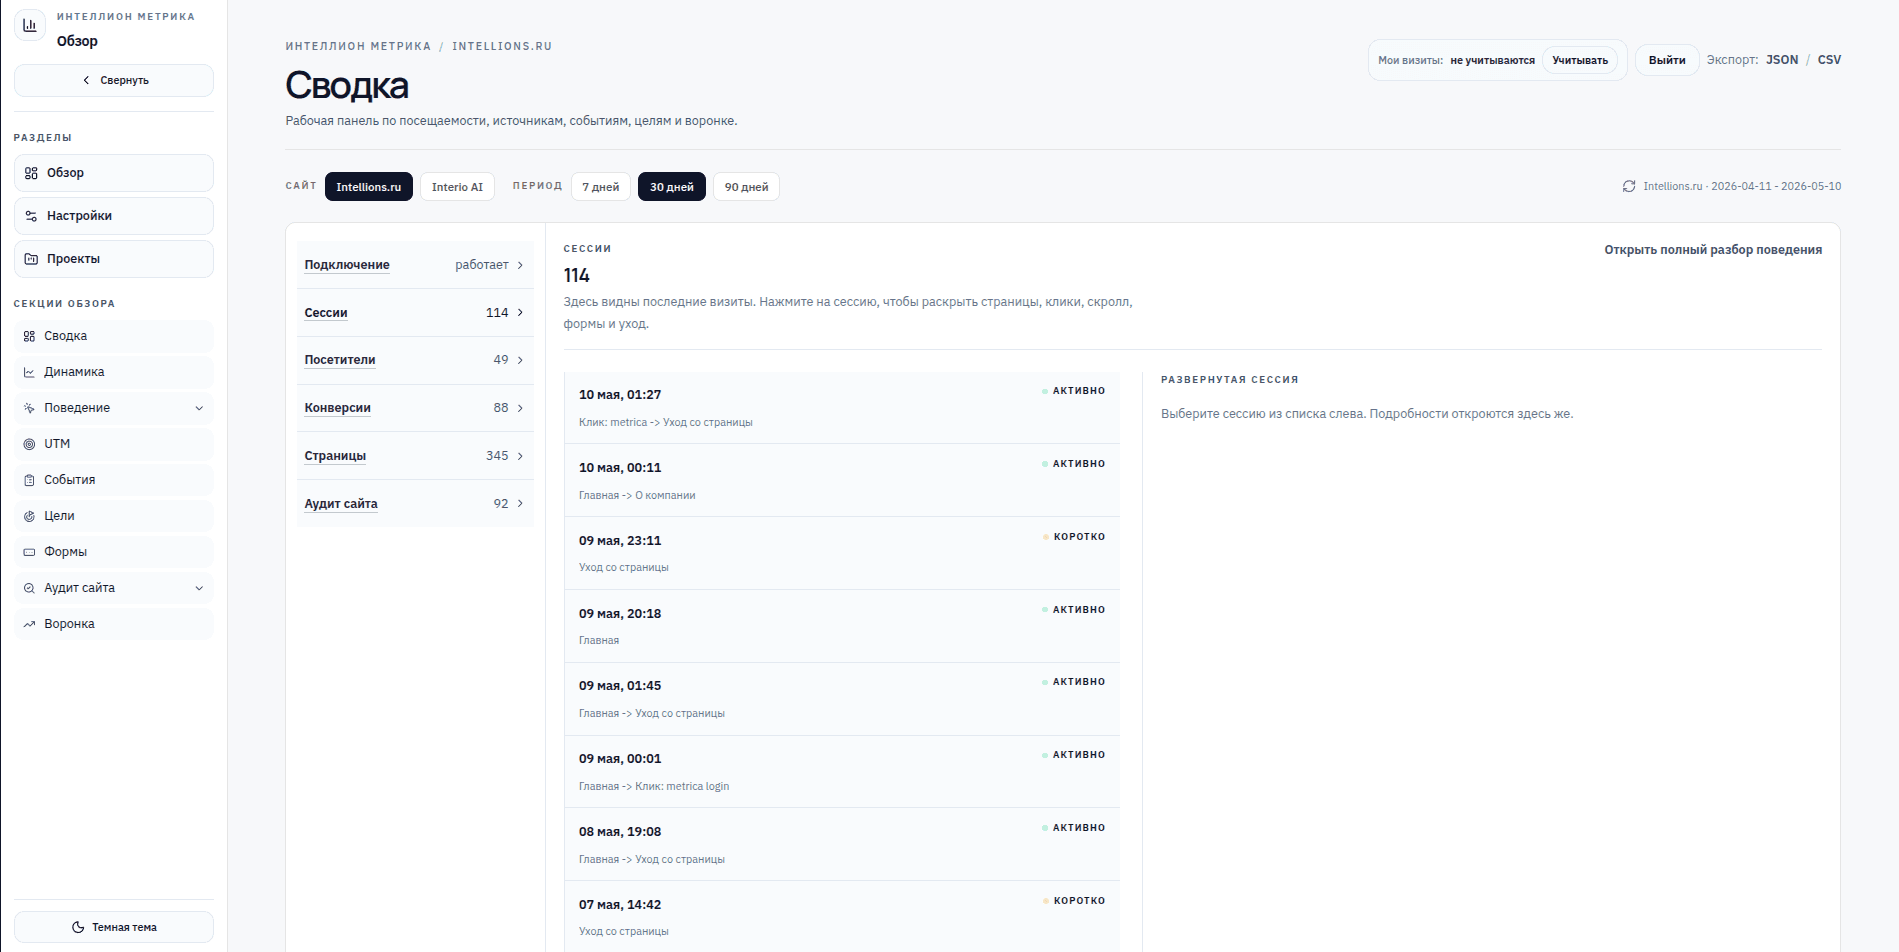Click the Динамика chart icon
The image size is (1899, 952).
[x=29, y=372]
